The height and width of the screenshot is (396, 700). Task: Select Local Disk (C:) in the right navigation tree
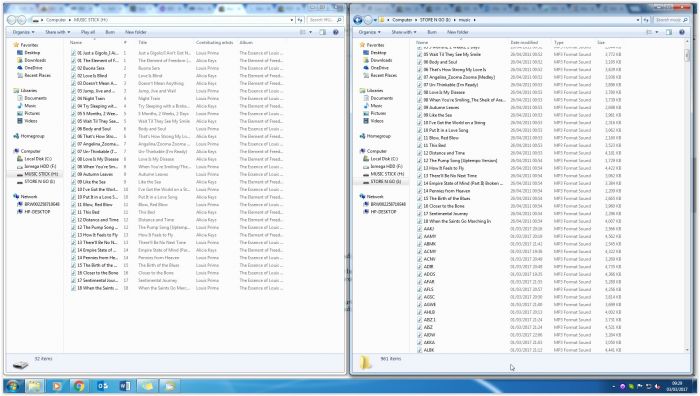[382, 159]
